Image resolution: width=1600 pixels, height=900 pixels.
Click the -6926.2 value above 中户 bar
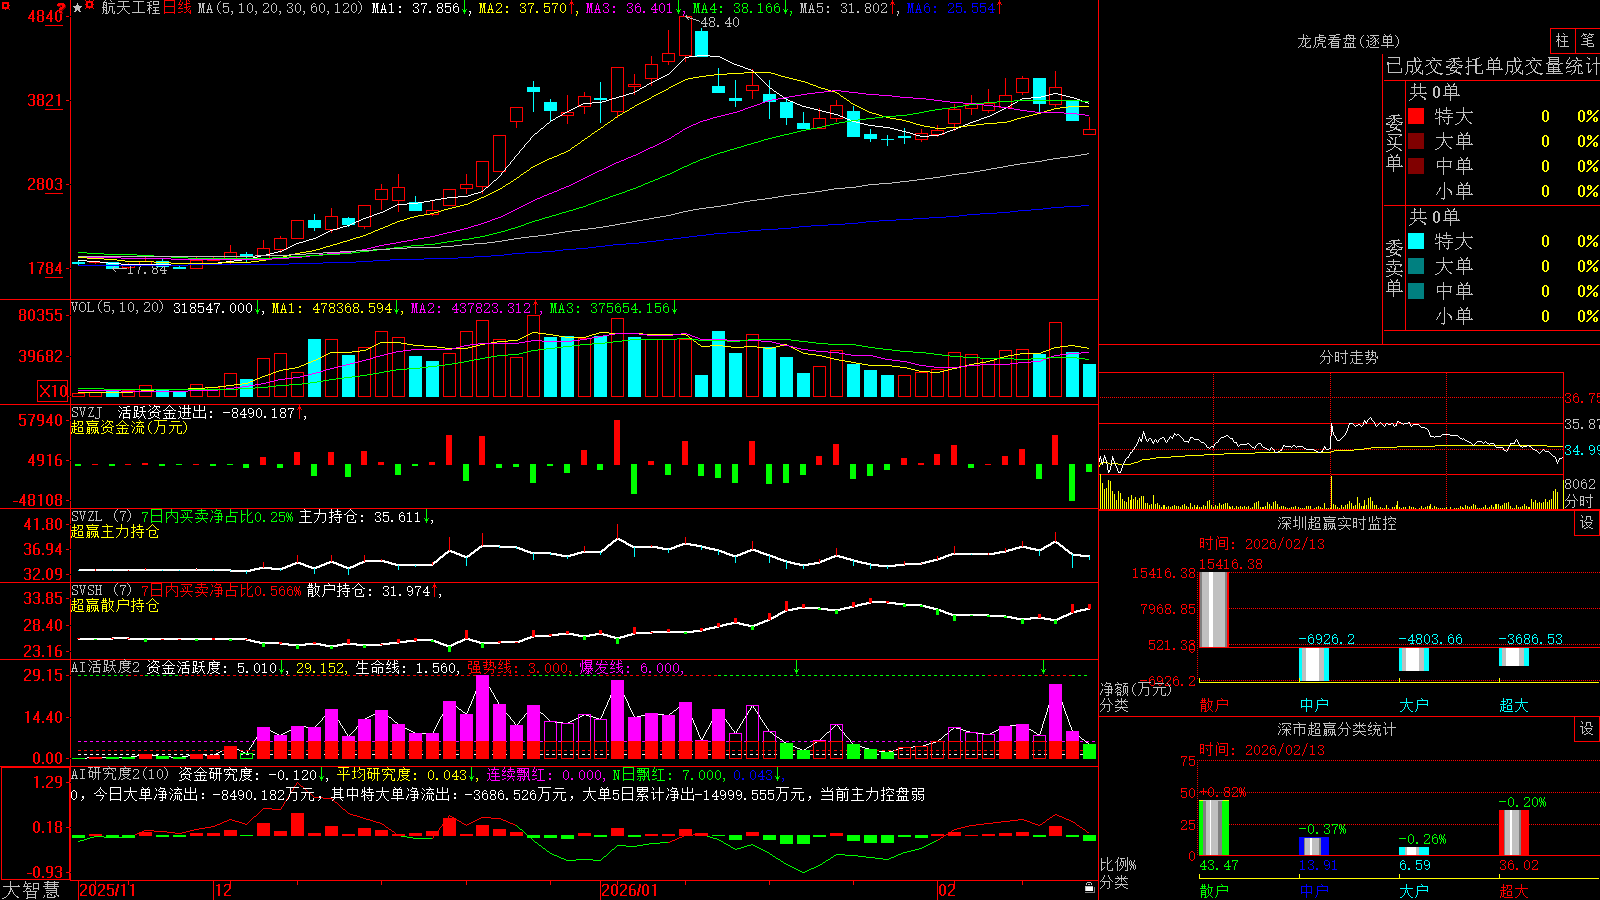[x=1327, y=639]
